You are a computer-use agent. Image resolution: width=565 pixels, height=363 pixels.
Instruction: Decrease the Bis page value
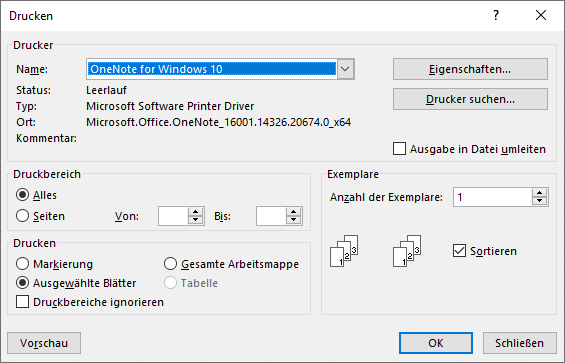pyautogui.click(x=294, y=220)
